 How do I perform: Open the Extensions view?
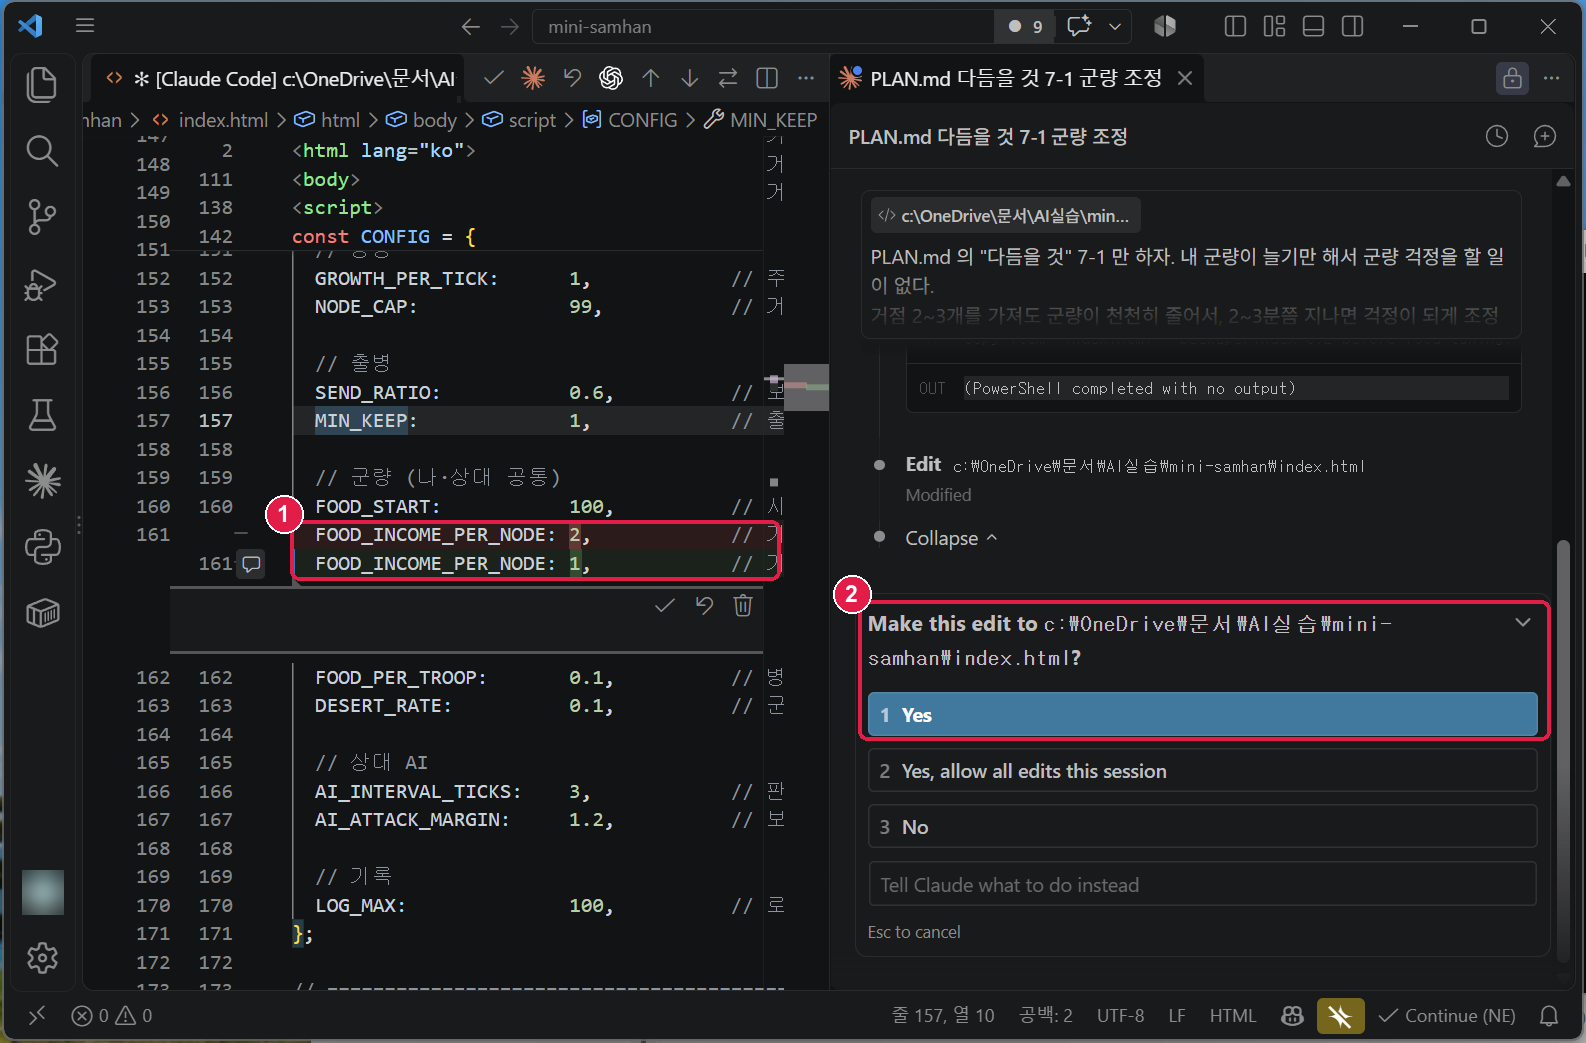[x=42, y=350]
